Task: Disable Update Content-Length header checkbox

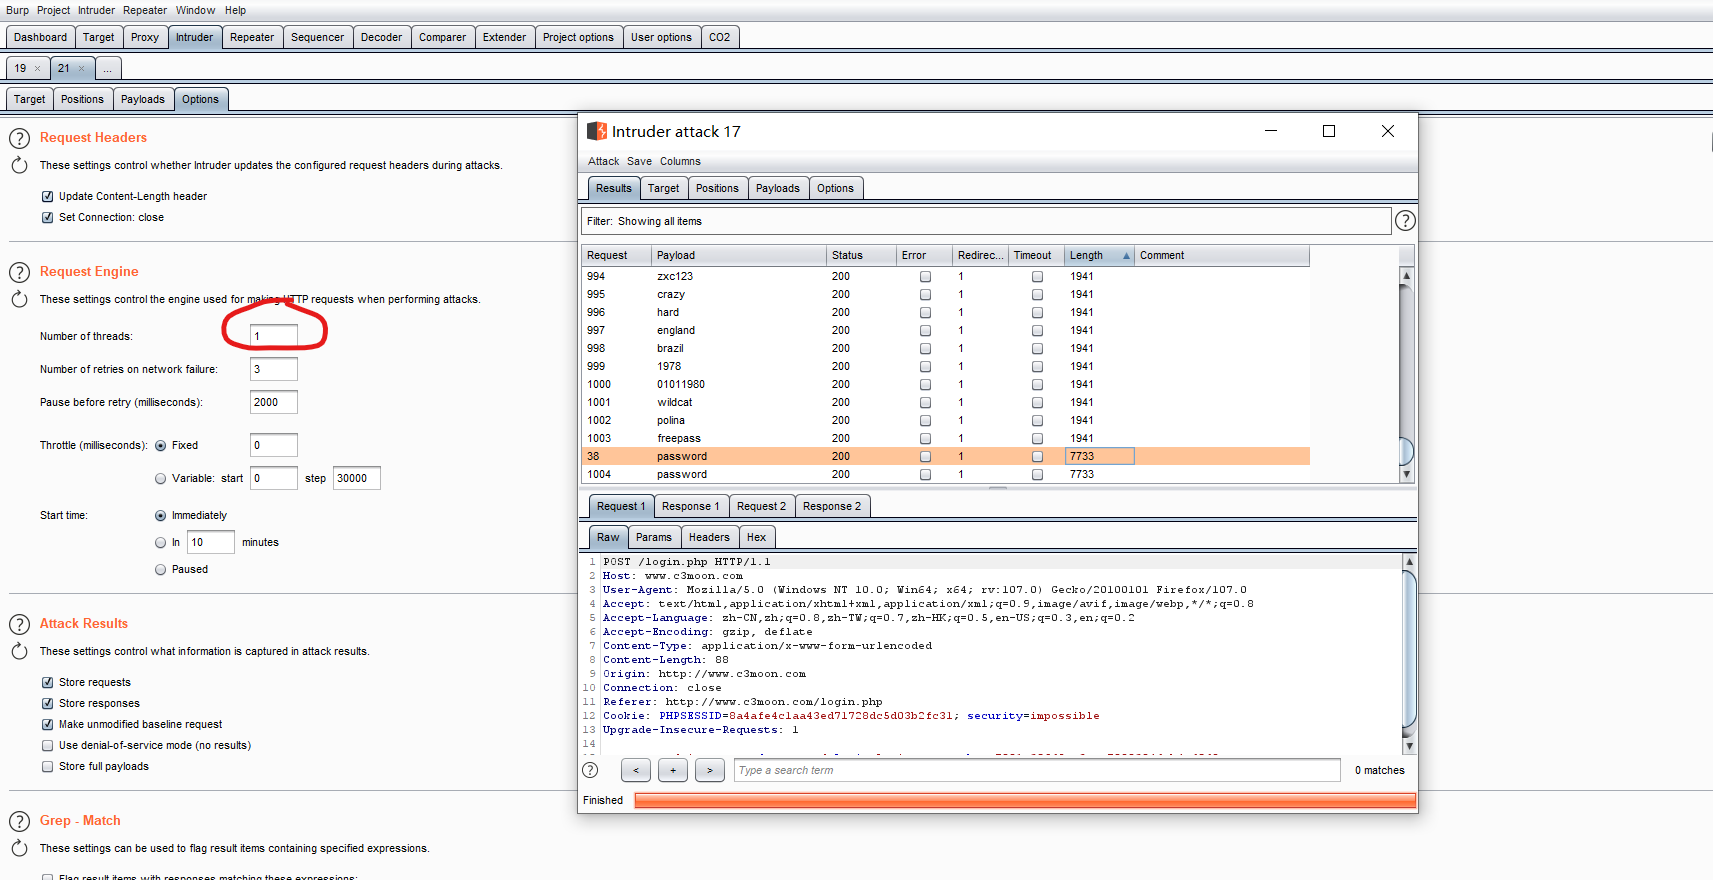Action: click(47, 197)
